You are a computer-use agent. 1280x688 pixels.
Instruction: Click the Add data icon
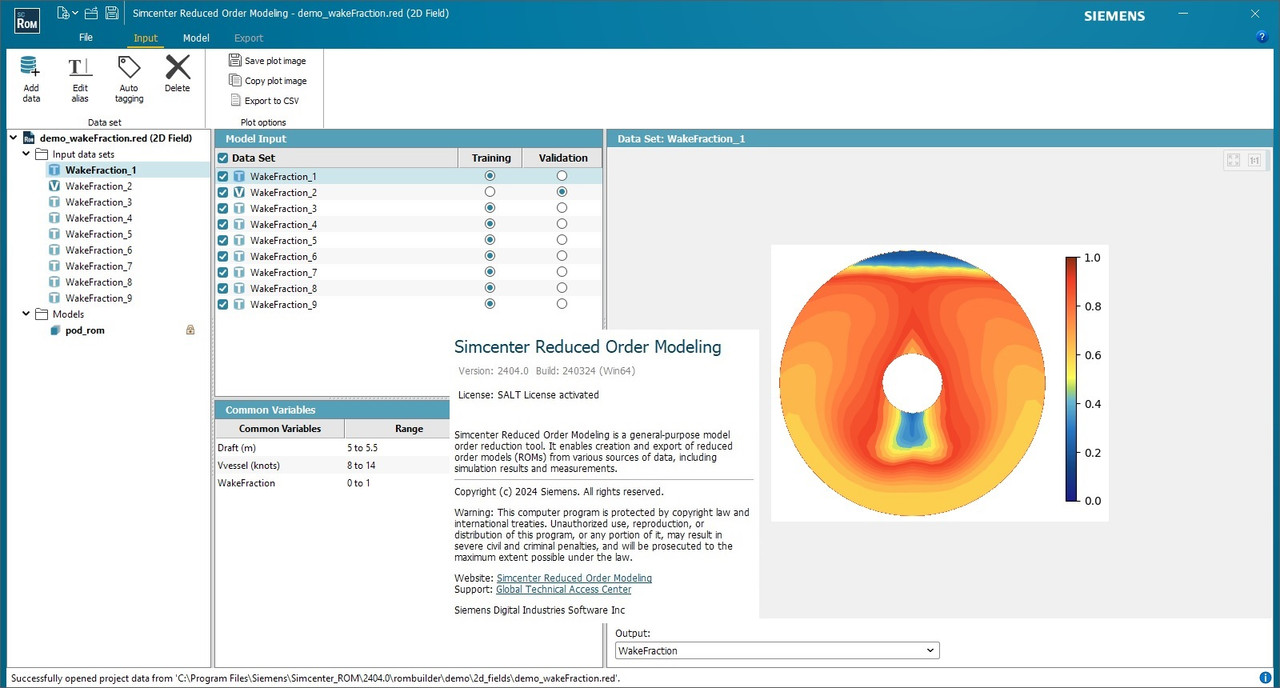tap(30, 67)
